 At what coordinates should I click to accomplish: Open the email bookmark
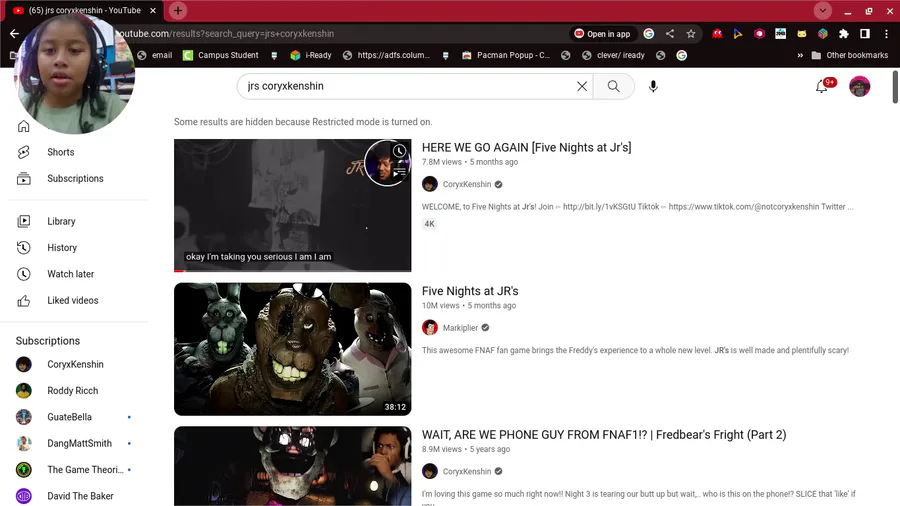155,56
